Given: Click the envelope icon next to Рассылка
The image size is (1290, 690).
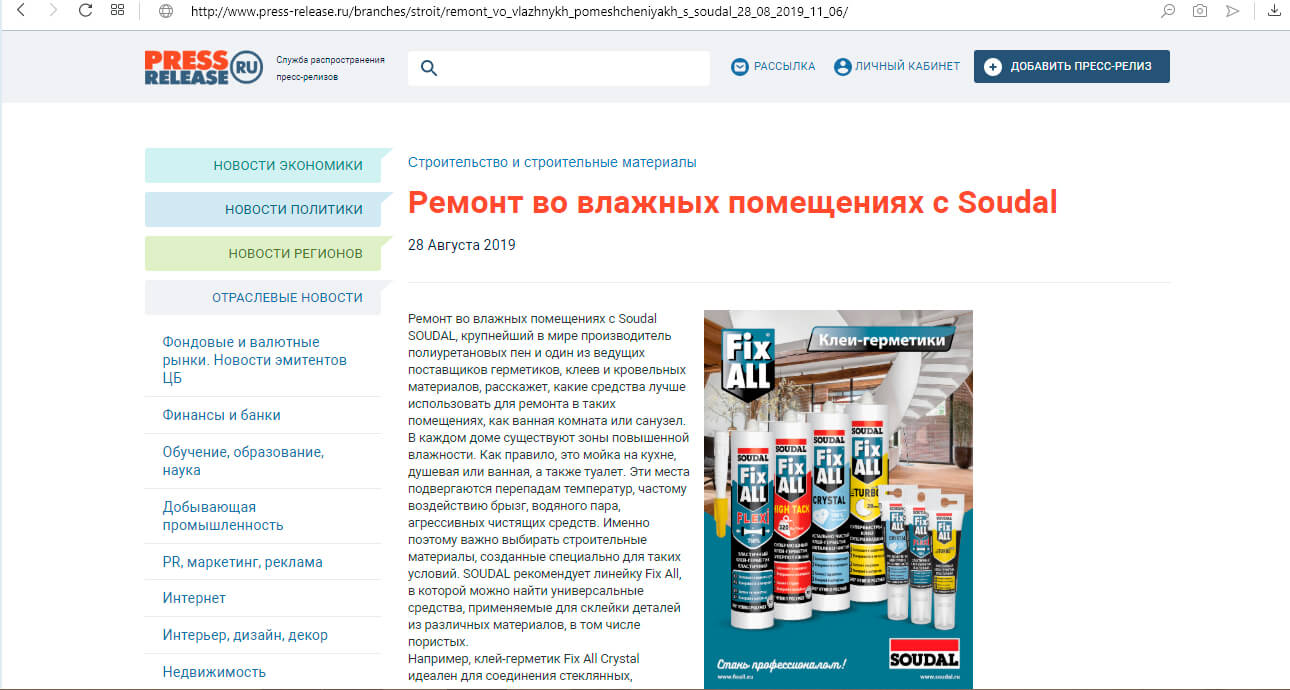Looking at the screenshot, I should tap(740, 67).
